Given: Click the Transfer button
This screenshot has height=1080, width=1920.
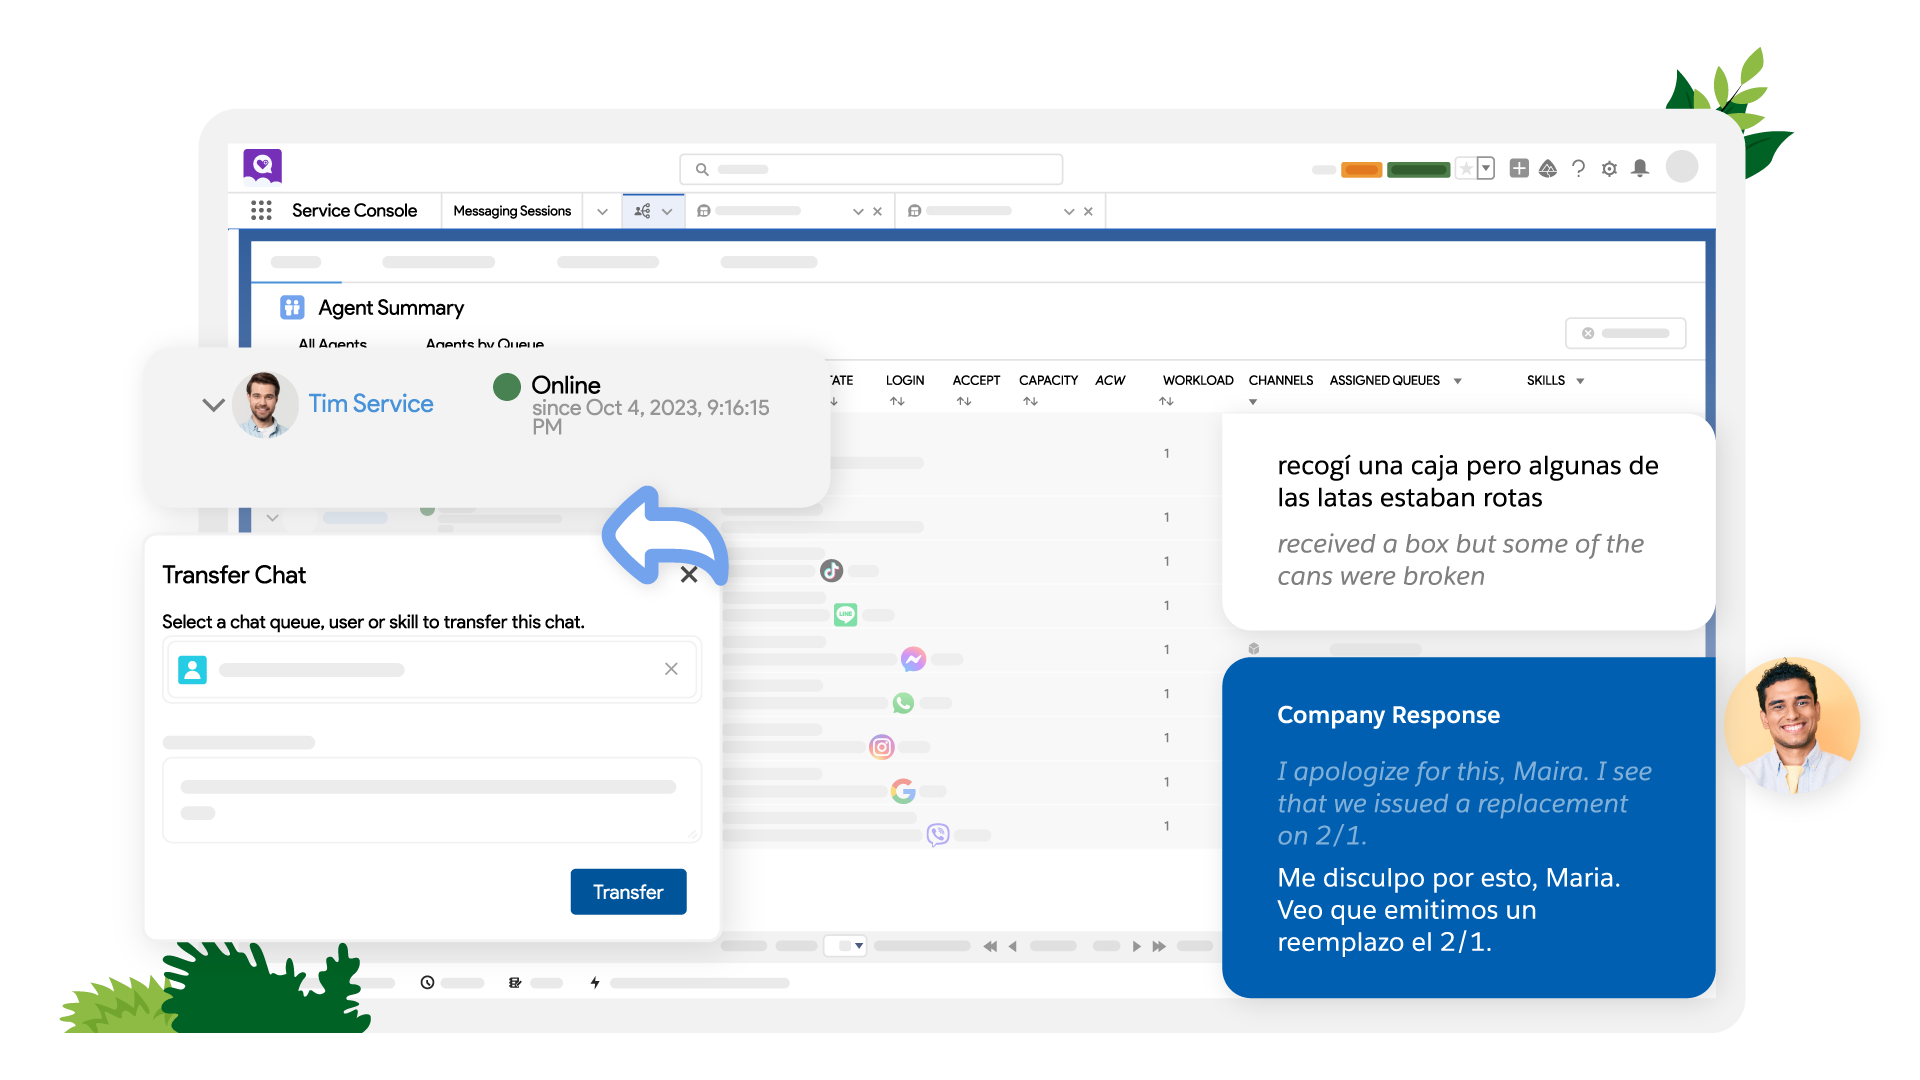Looking at the screenshot, I should pyautogui.click(x=628, y=891).
